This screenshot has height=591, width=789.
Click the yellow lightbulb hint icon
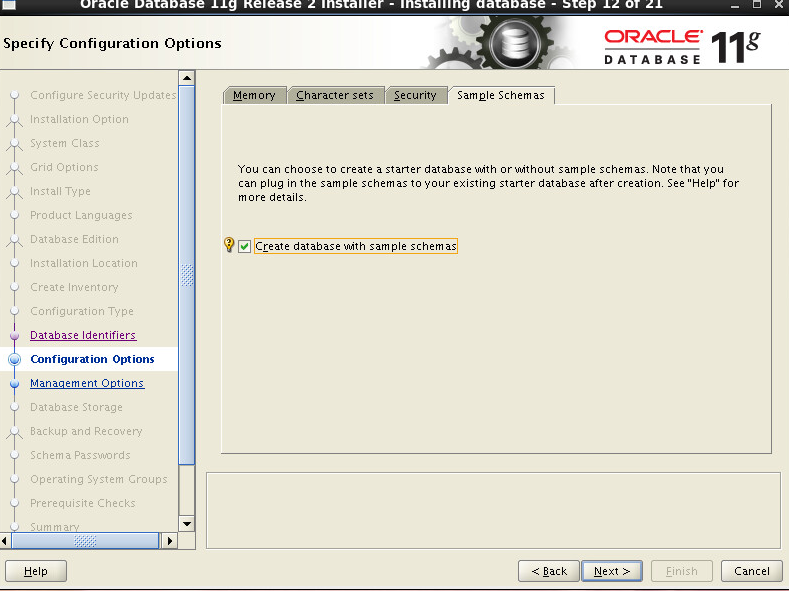click(229, 245)
